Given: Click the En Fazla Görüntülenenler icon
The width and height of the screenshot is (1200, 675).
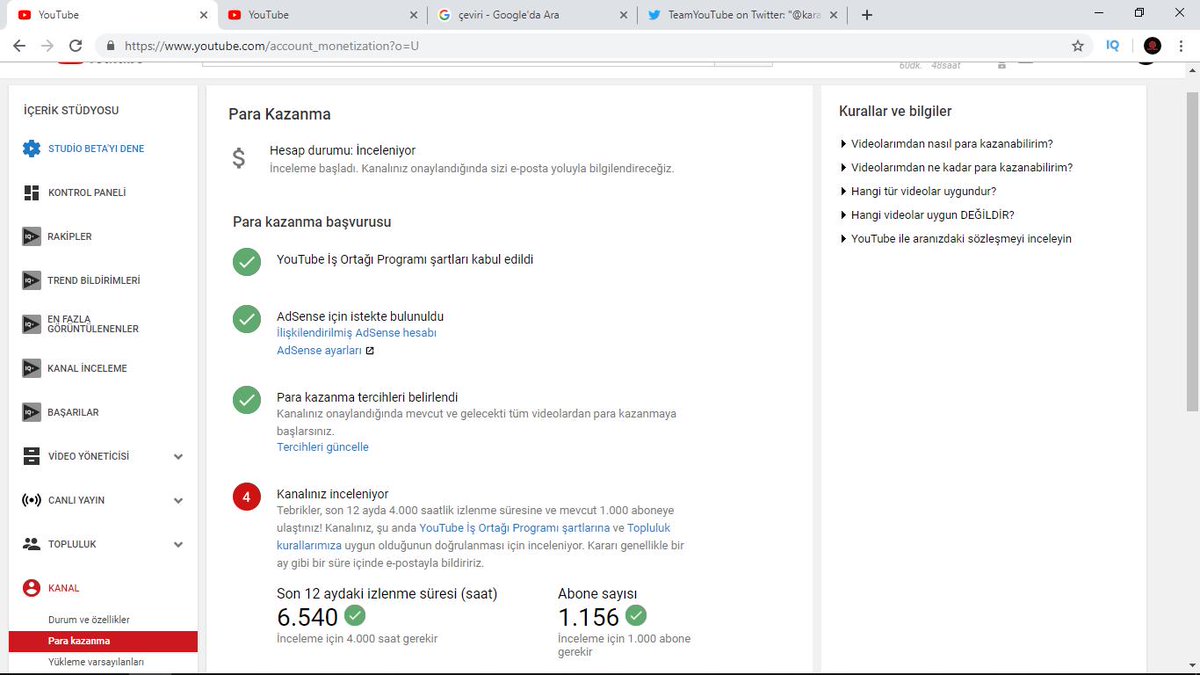Looking at the screenshot, I should pyautogui.click(x=31, y=324).
